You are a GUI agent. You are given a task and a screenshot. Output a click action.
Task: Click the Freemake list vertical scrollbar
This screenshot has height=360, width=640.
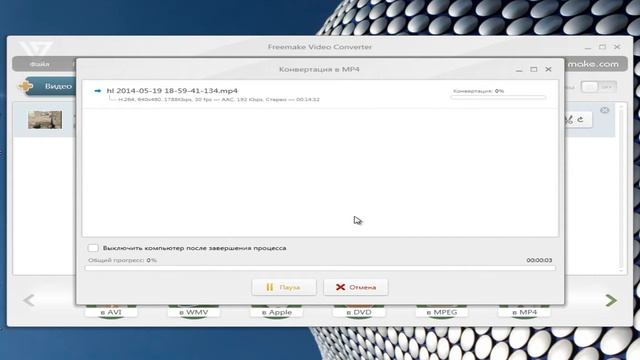pos(621,188)
